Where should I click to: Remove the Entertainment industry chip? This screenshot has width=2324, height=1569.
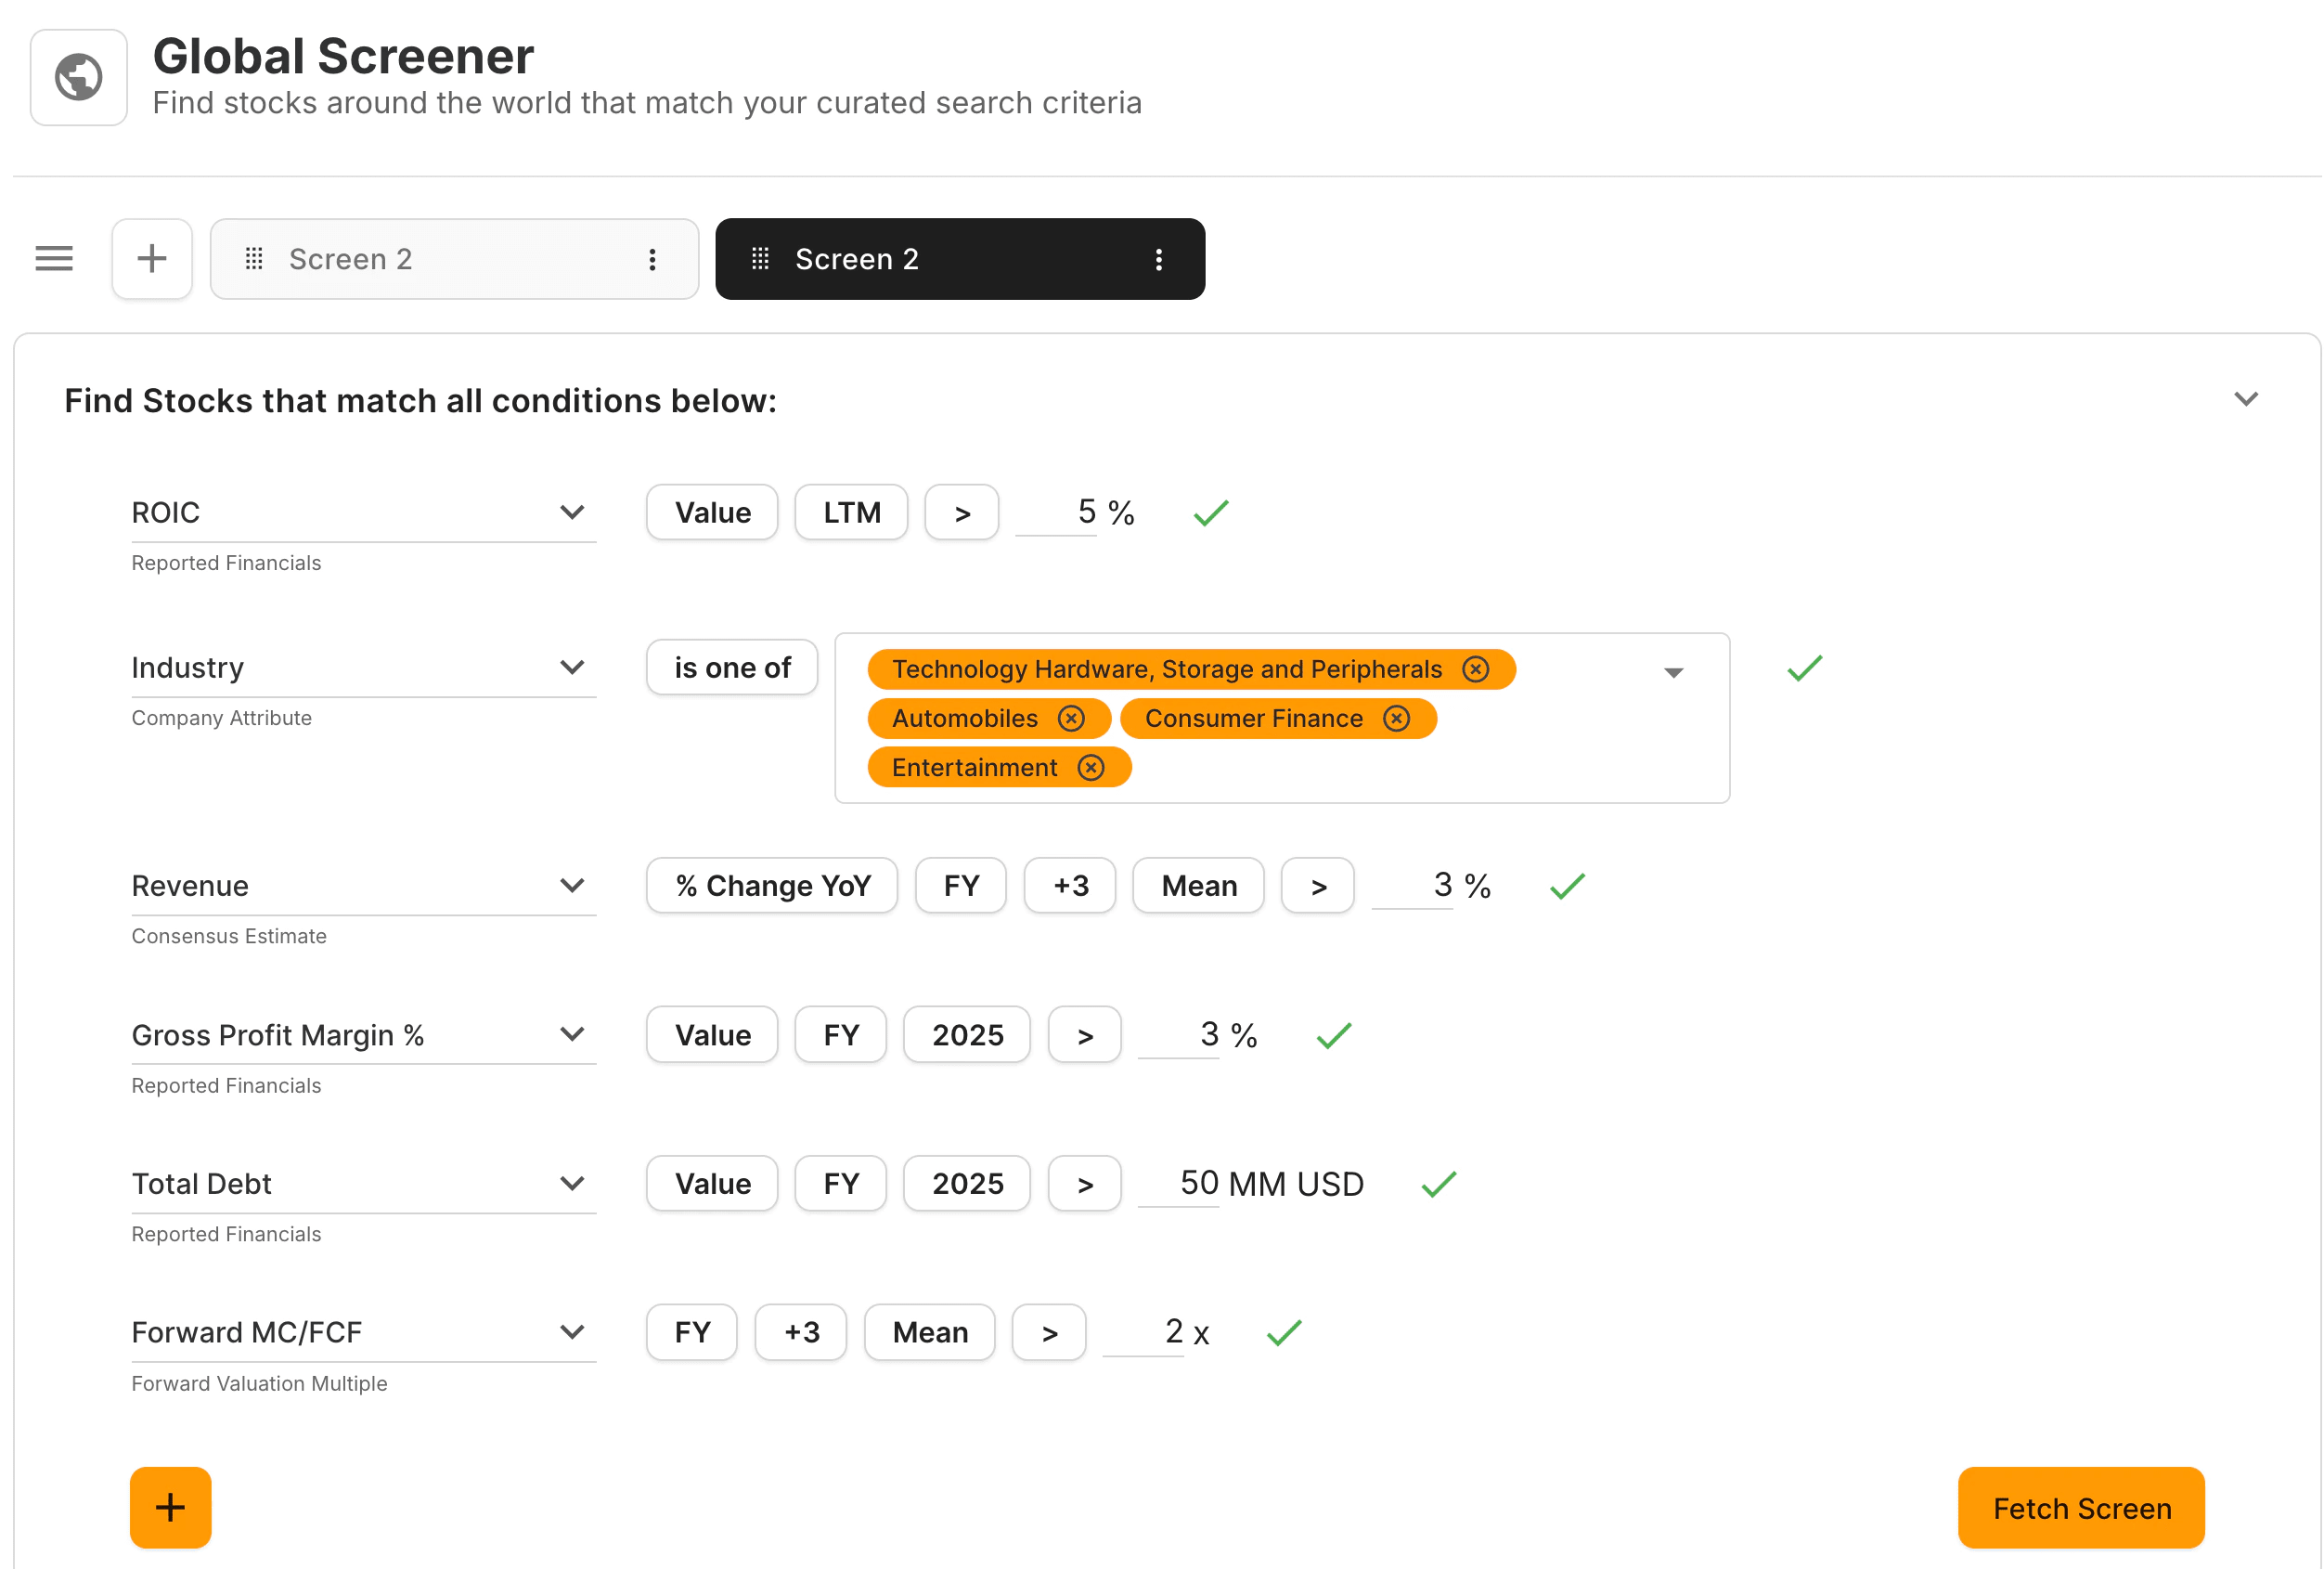(x=1090, y=768)
